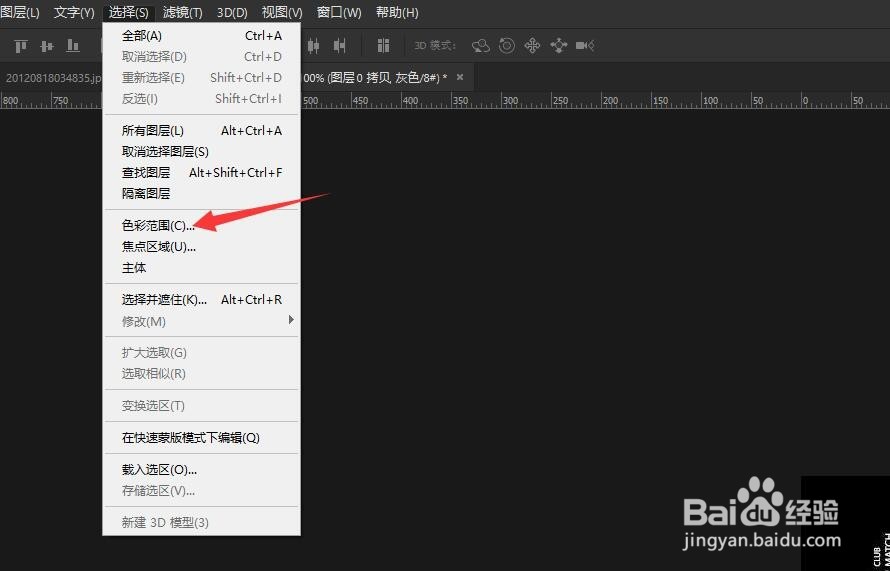
Task: Click the 扩大选取(G) entry
Action: [x=201, y=352]
